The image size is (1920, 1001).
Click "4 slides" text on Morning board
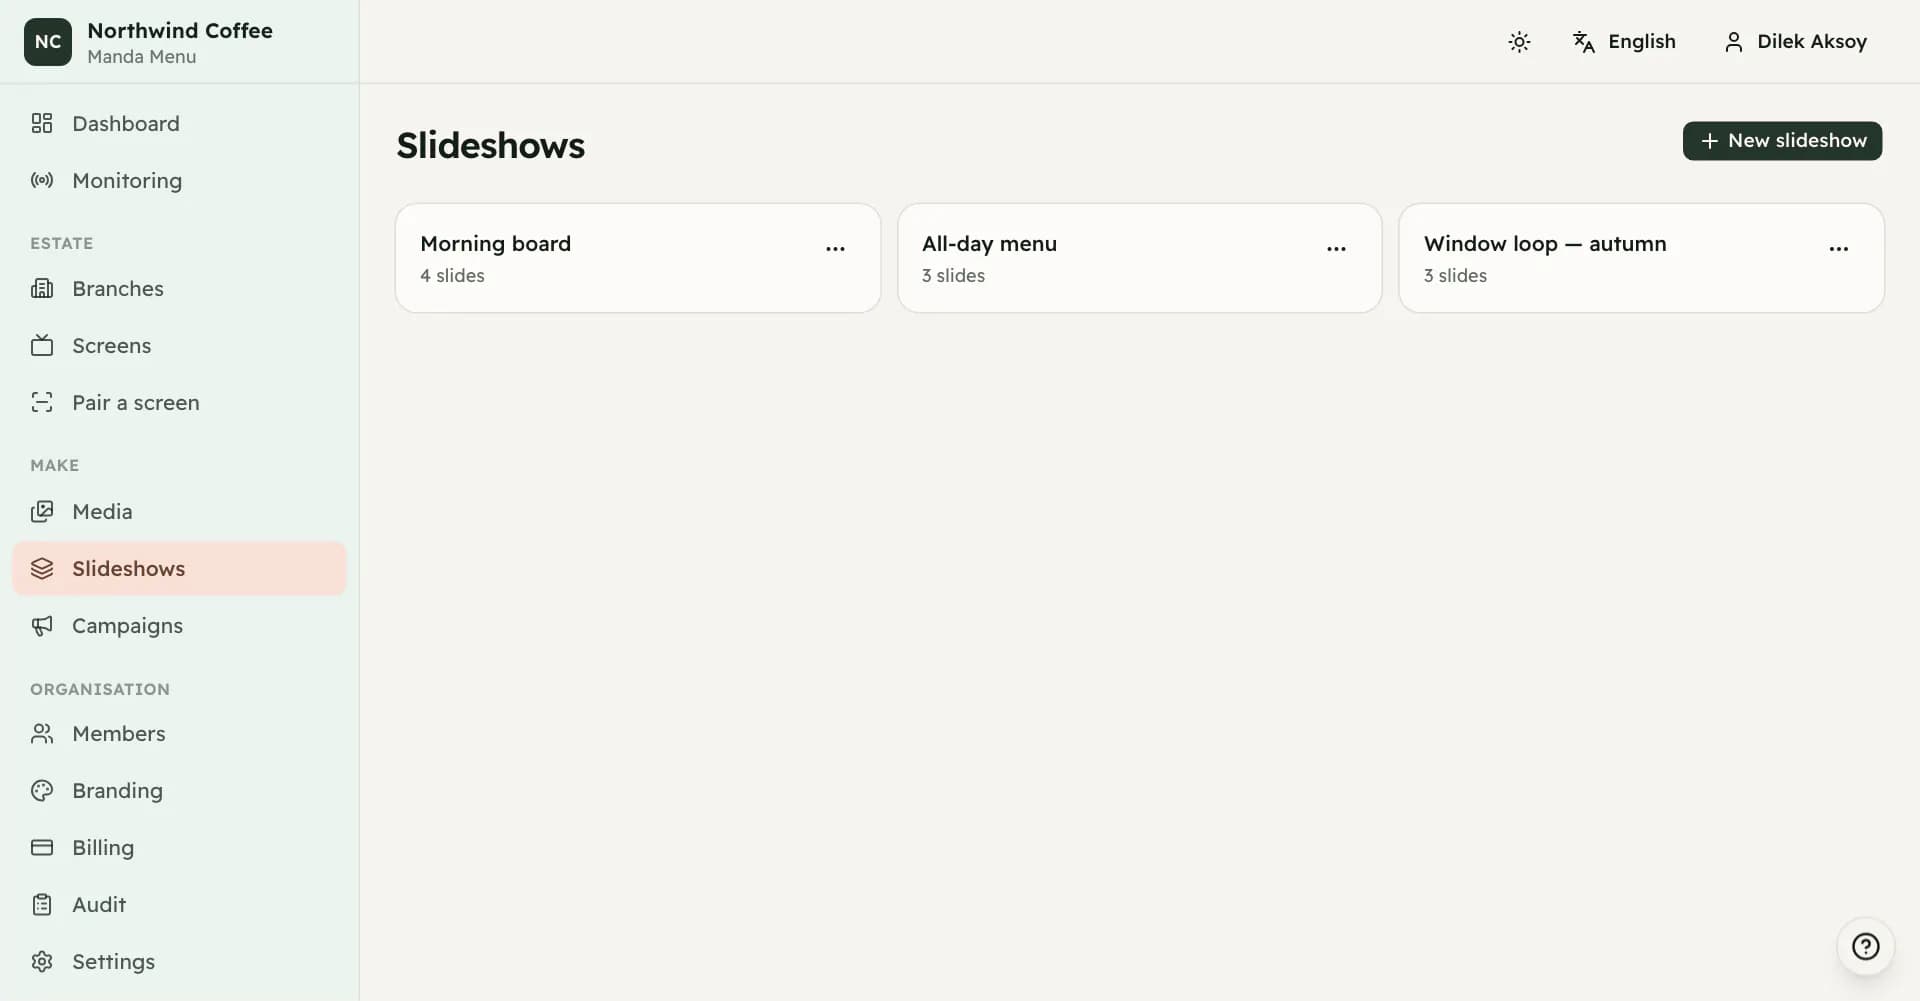(452, 275)
